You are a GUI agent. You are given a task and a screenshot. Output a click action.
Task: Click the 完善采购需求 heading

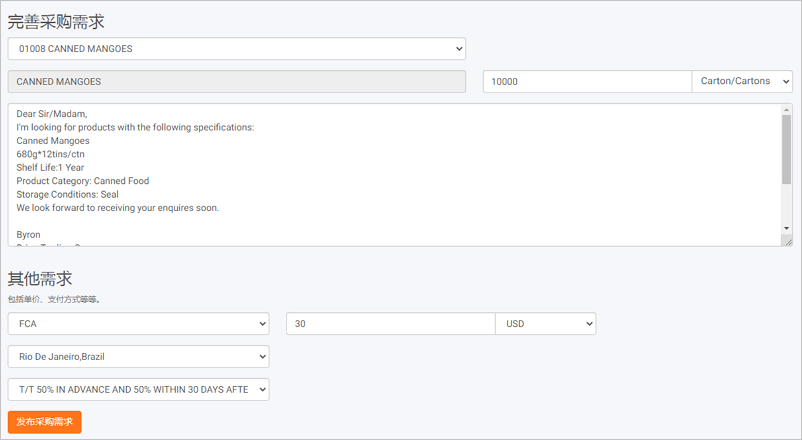tap(56, 21)
